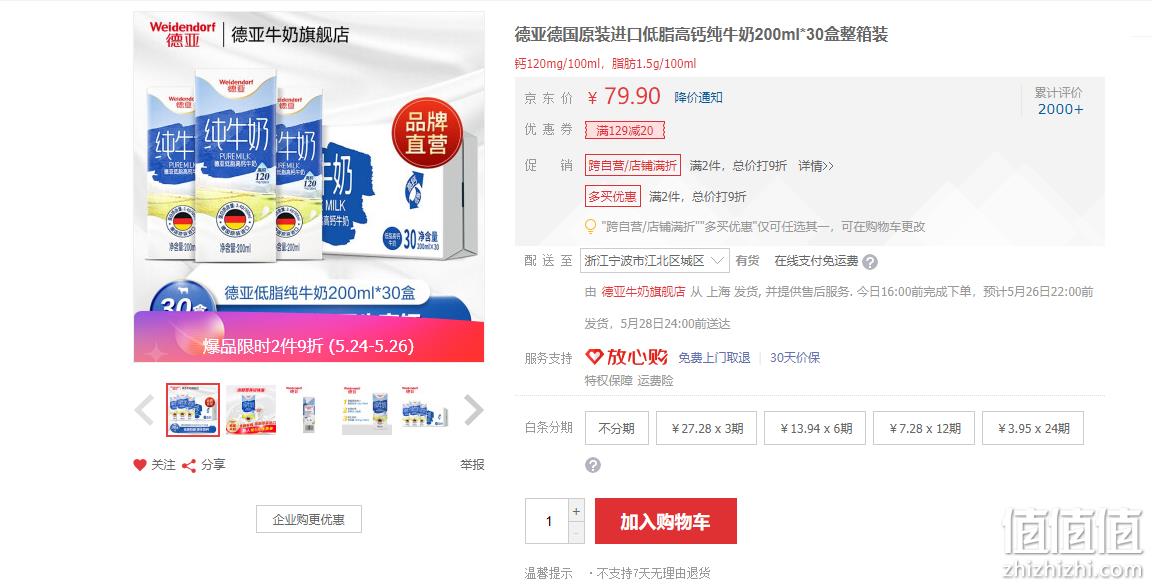The height and width of the screenshot is (587, 1152).
Task: Click 跨自营/店铺满折 promotion tag
Action: 633,165
